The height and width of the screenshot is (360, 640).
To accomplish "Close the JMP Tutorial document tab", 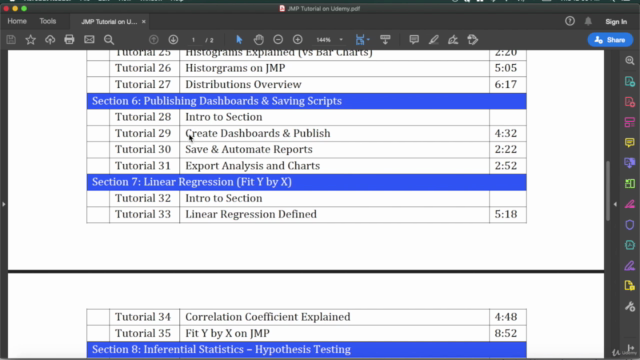I will 144,22.
